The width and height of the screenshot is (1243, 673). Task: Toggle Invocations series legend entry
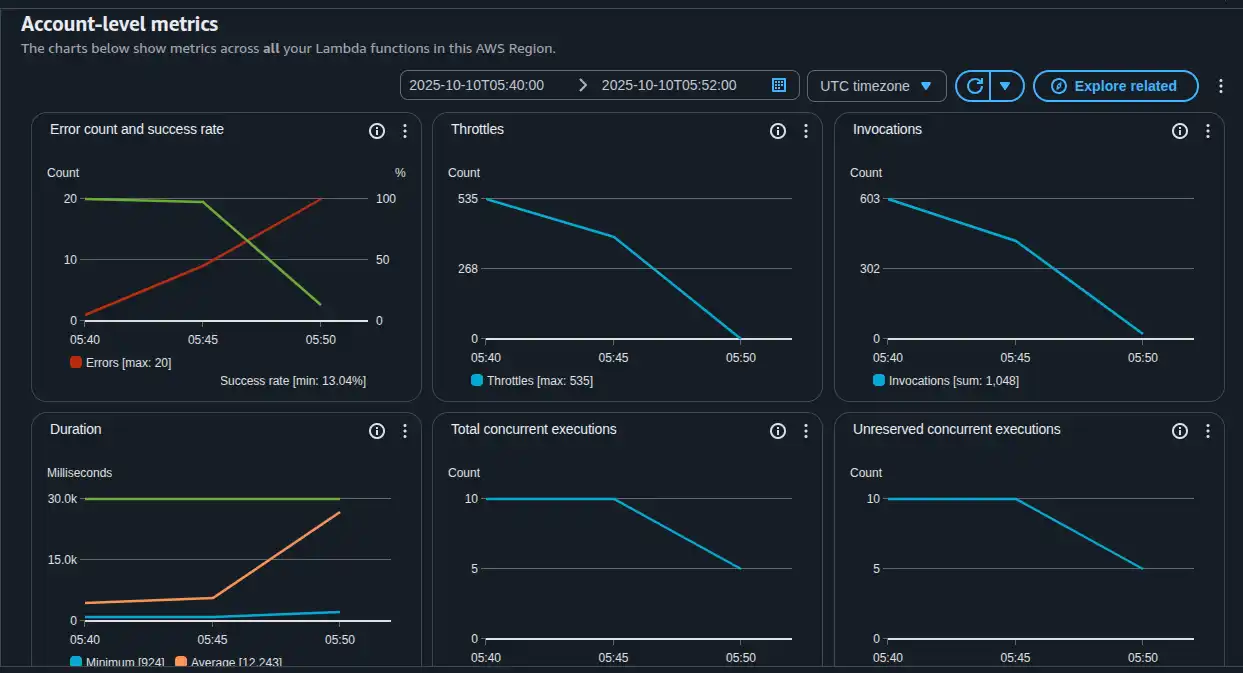945,381
